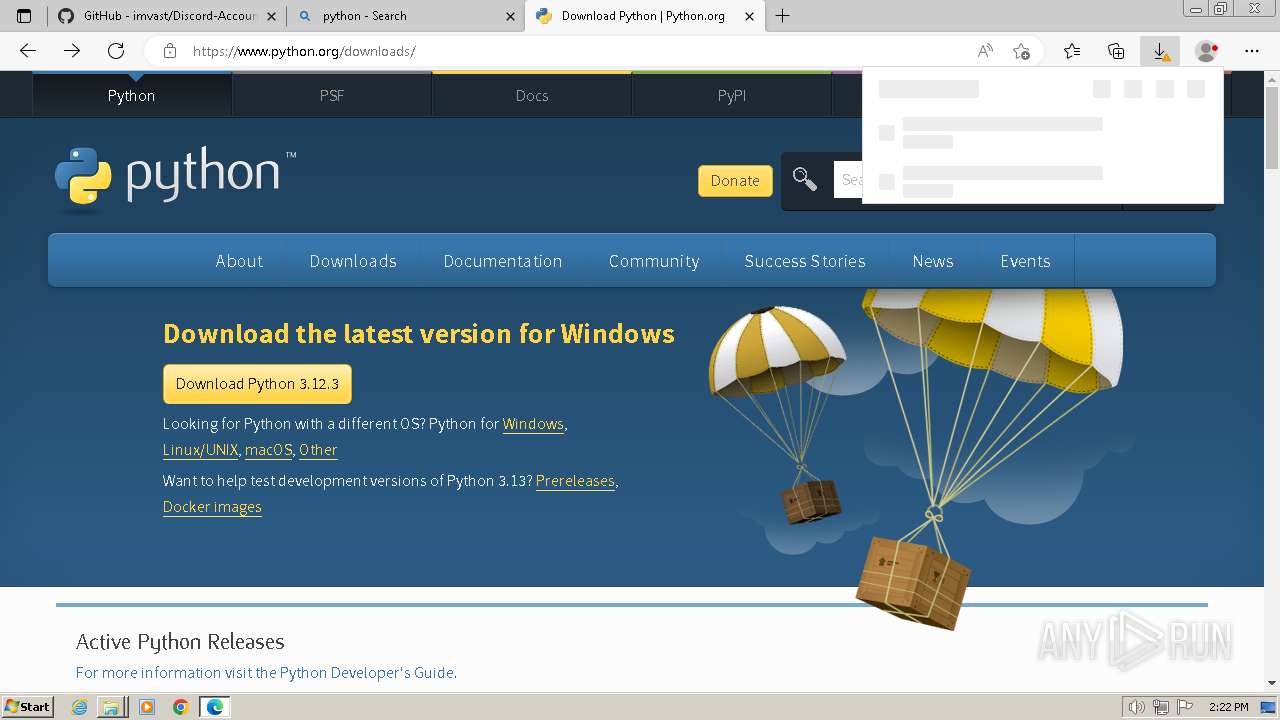Click the Edge taskbar icon
This screenshot has height=720, width=1280.
[214, 707]
